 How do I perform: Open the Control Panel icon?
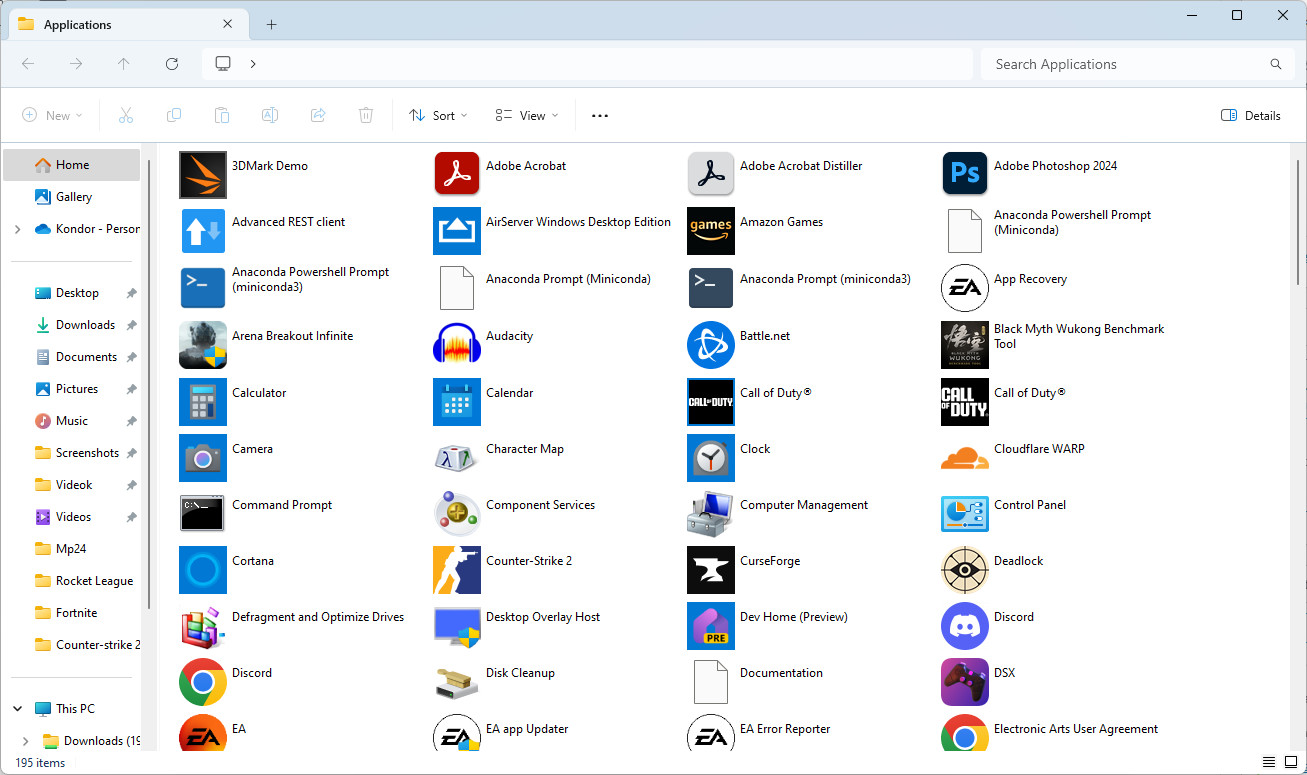click(965, 514)
